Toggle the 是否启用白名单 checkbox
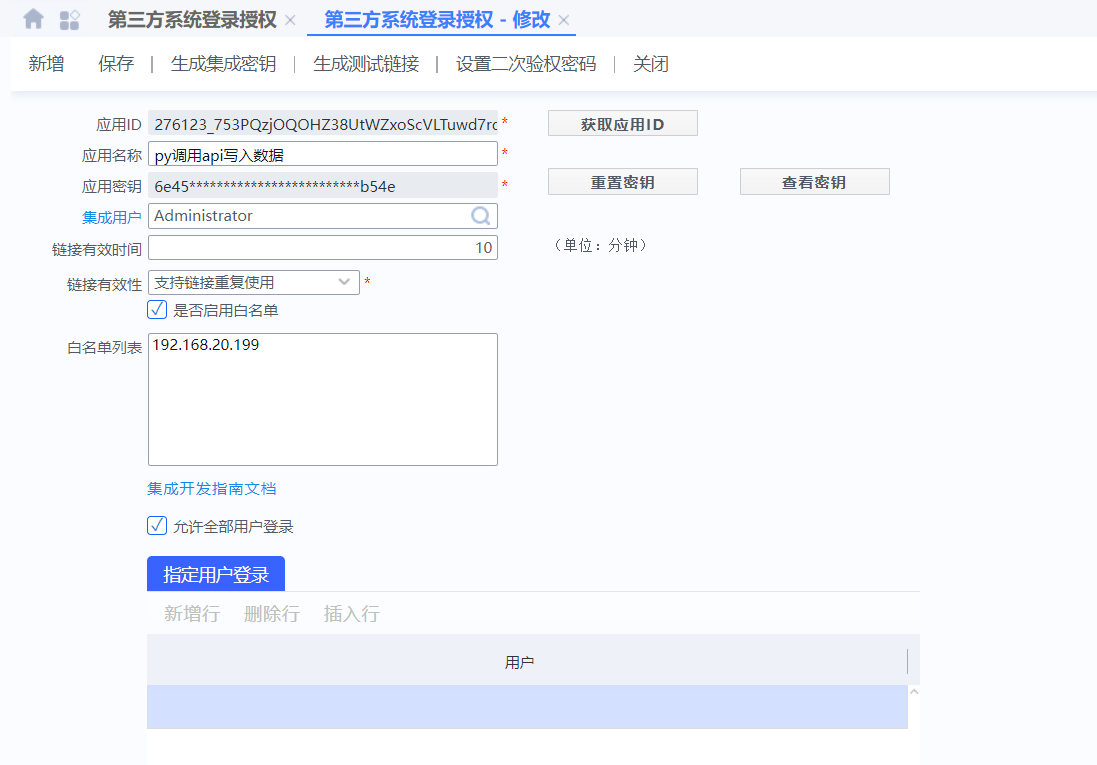 tap(157, 310)
